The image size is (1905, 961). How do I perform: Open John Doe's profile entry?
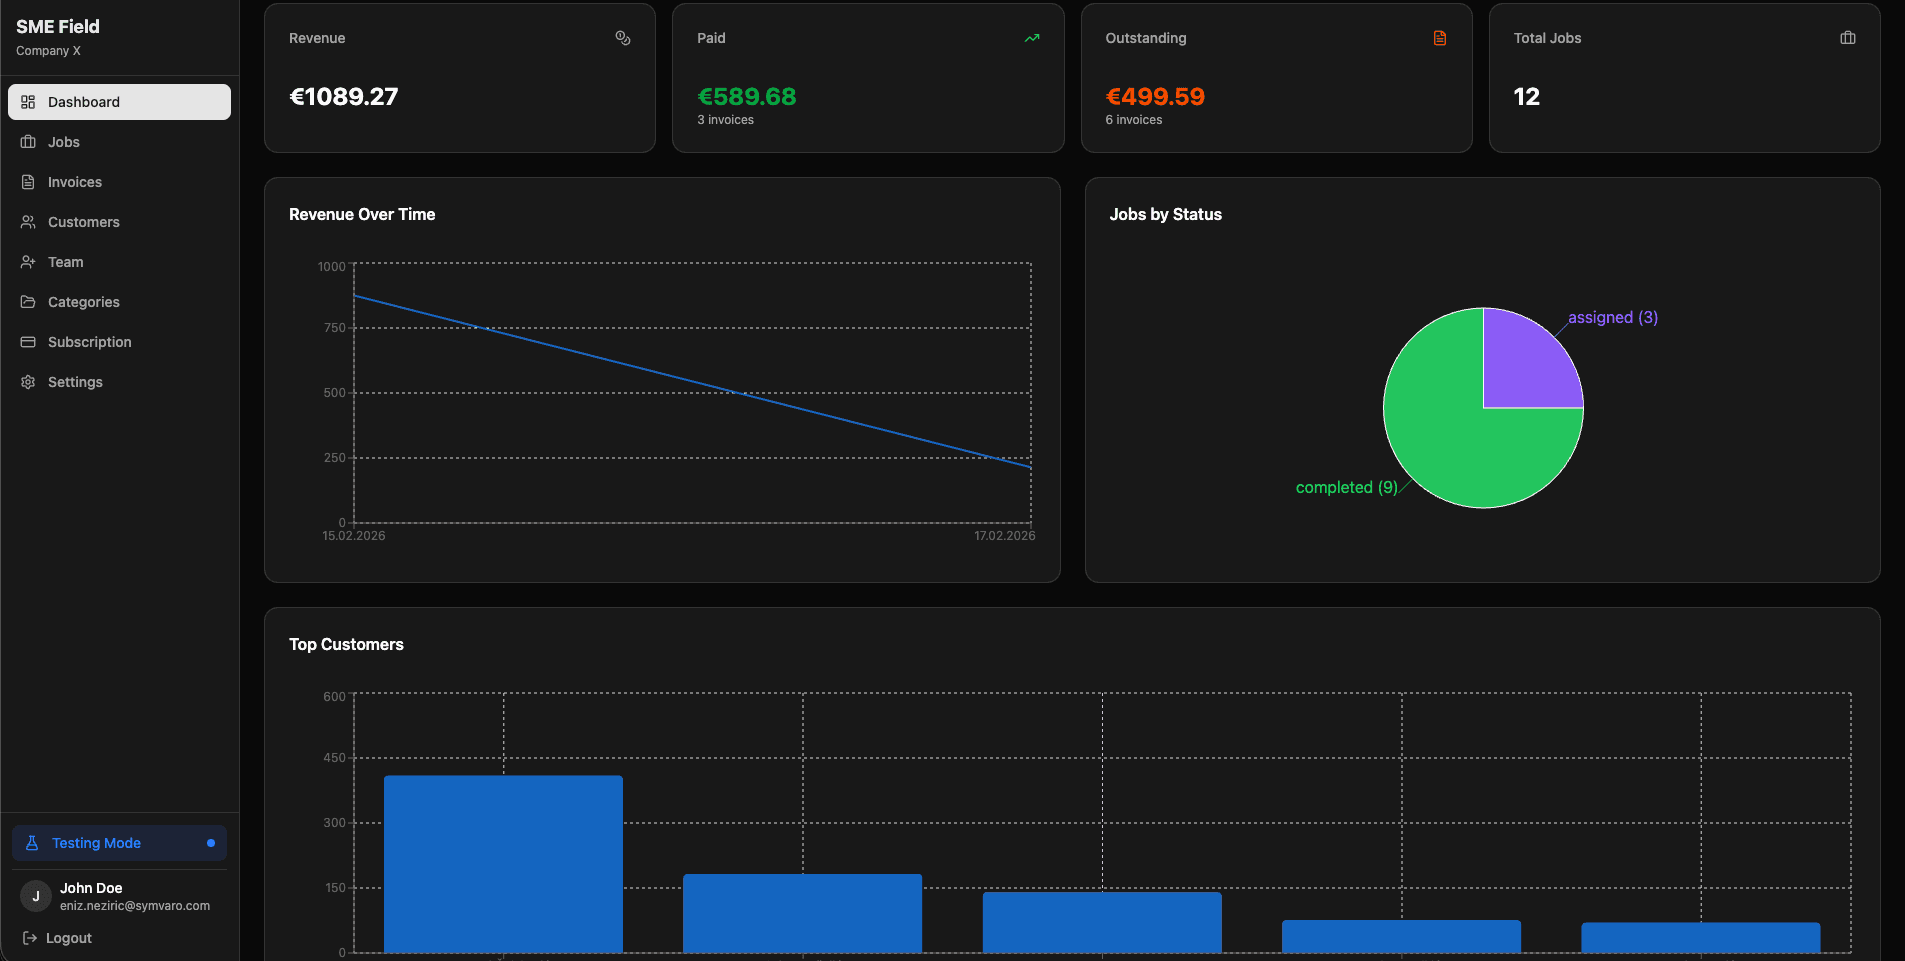click(x=119, y=895)
